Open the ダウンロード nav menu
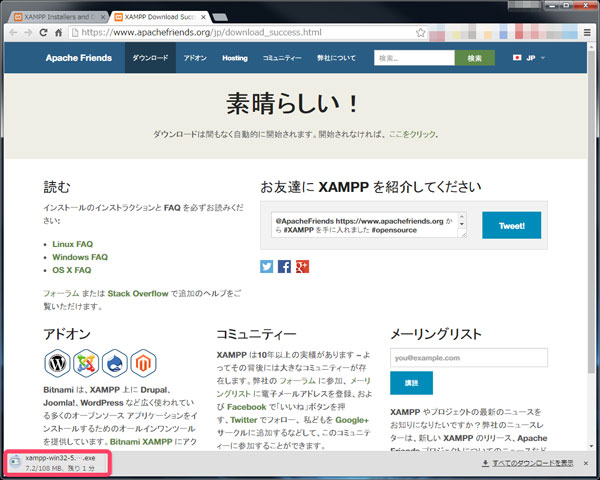The image size is (600, 480). [x=150, y=58]
